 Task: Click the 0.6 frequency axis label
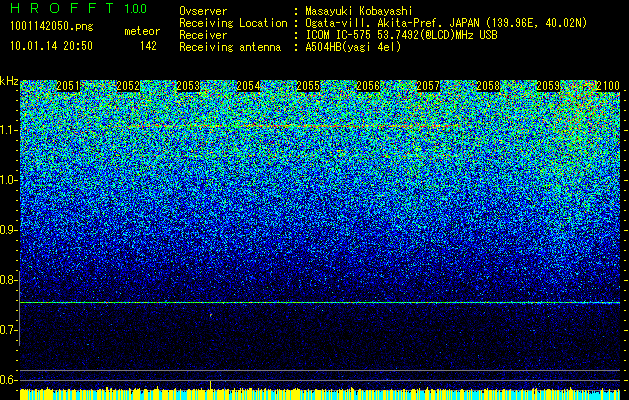click(x=9, y=380)
